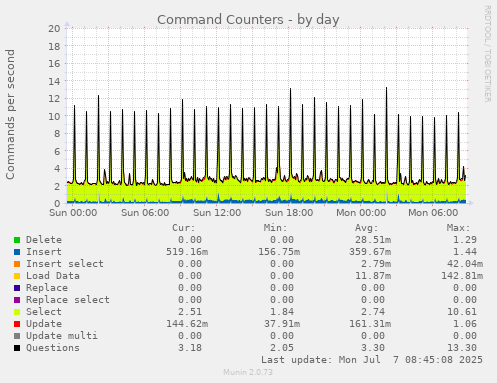Viewport: 497px width, 383px height.
Task: Click Insert current value 519.16m
Action: click(x=187, y=252)
